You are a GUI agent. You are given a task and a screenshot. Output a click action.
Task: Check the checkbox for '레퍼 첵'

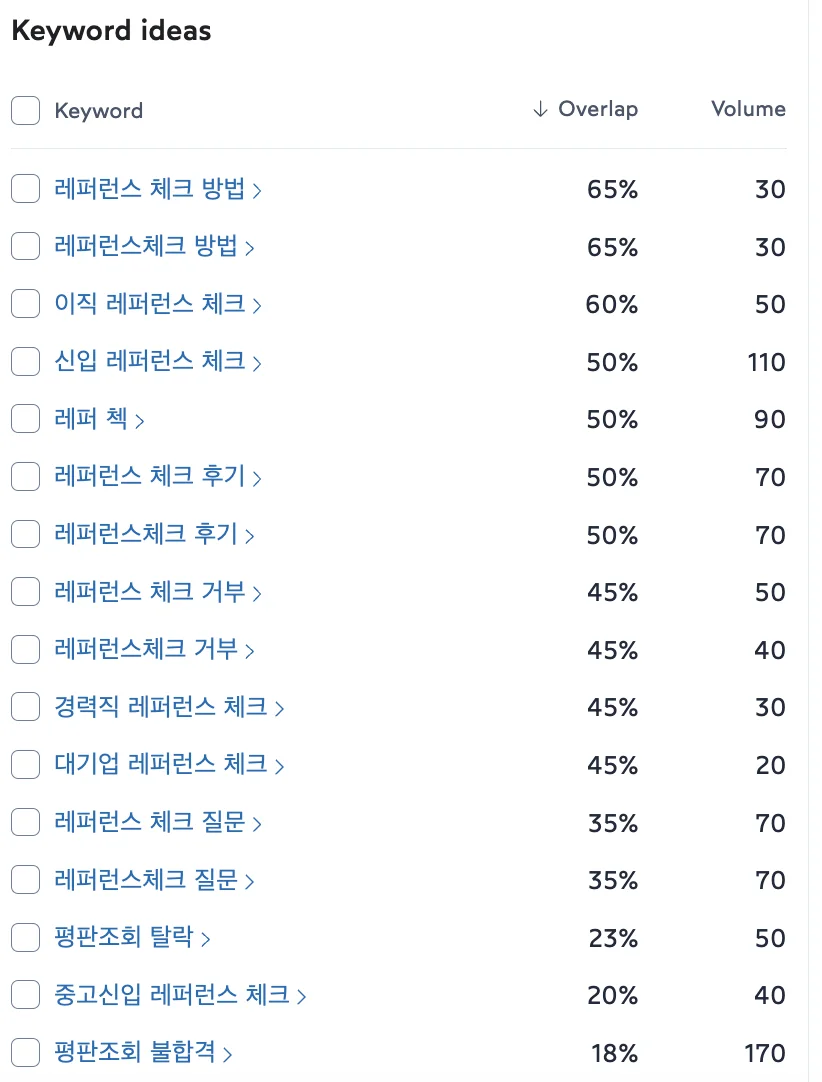pyautogui.click(x=25, y=420)
